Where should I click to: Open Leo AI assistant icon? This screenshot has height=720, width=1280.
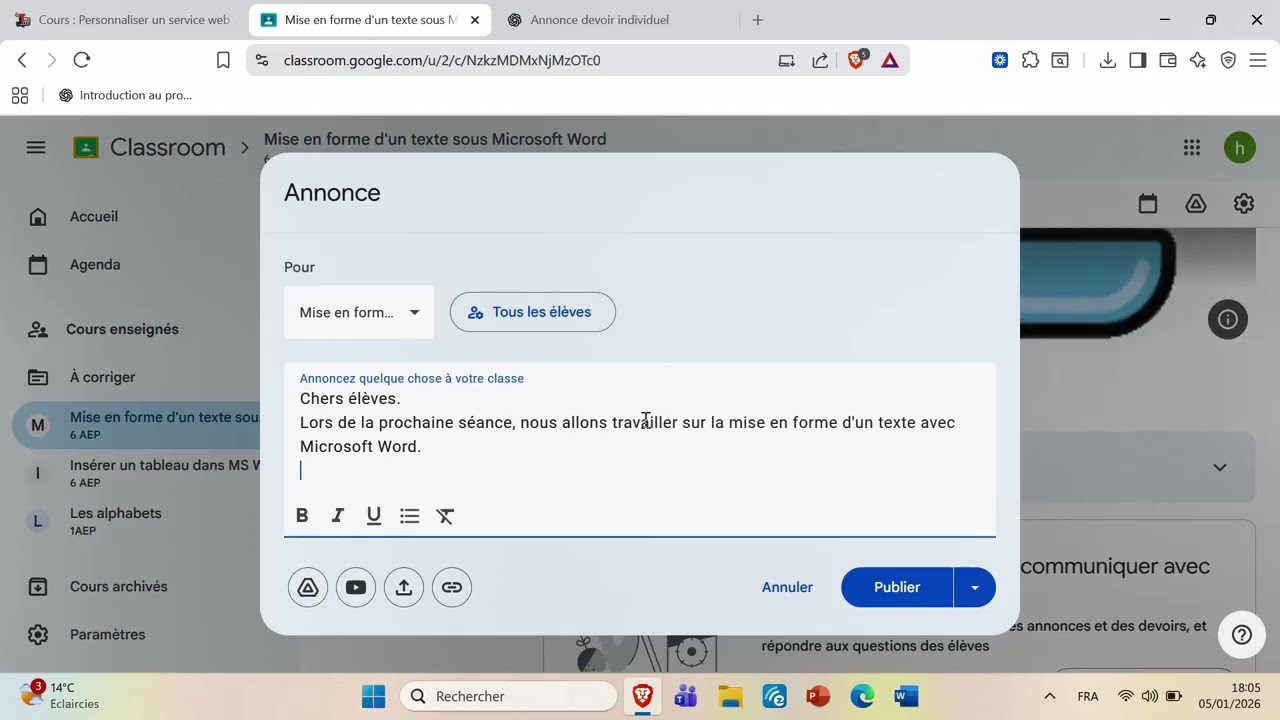1198,60
